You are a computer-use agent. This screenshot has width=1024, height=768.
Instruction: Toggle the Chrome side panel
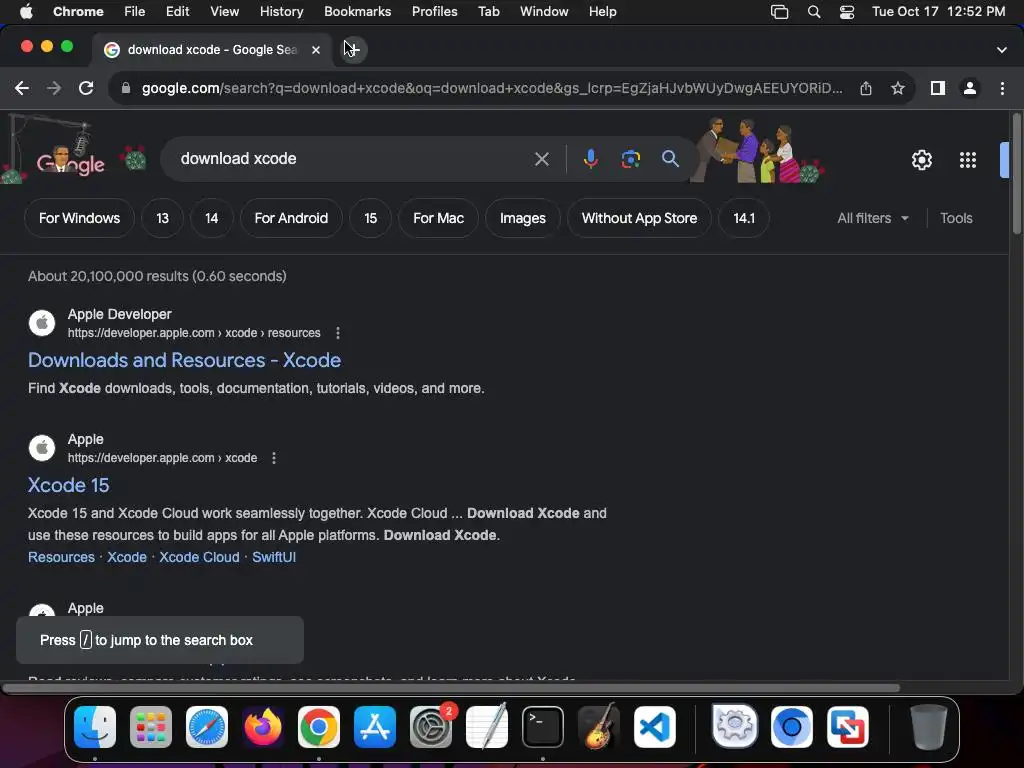tap(938, 88)
